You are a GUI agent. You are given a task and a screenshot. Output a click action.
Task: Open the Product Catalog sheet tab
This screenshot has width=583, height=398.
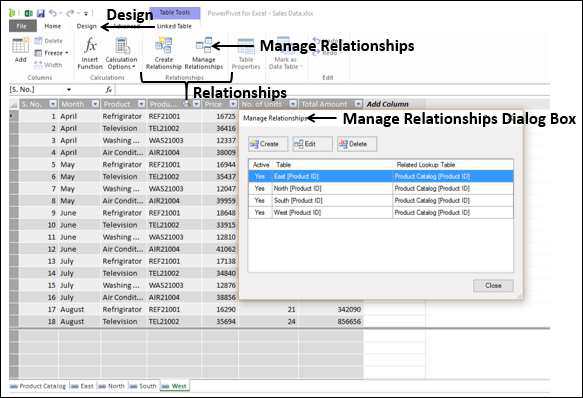(38, 386)
